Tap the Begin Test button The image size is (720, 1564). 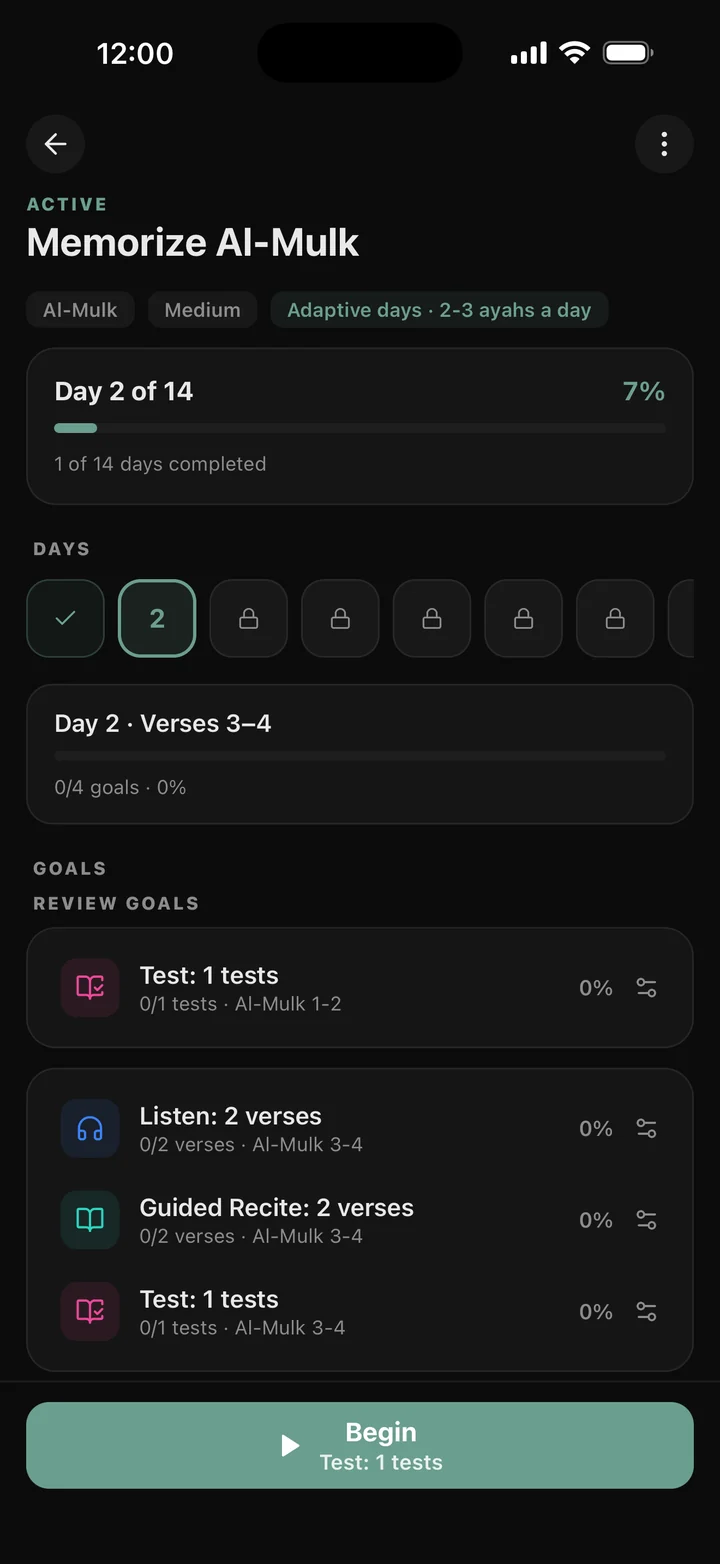pos(360,1445)
